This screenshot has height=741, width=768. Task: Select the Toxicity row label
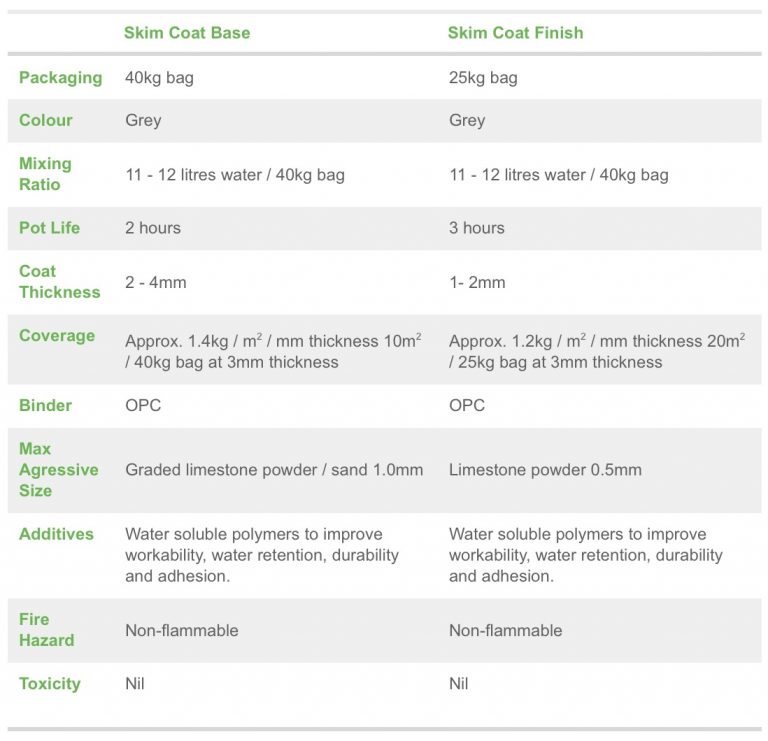tap(50, 684)
